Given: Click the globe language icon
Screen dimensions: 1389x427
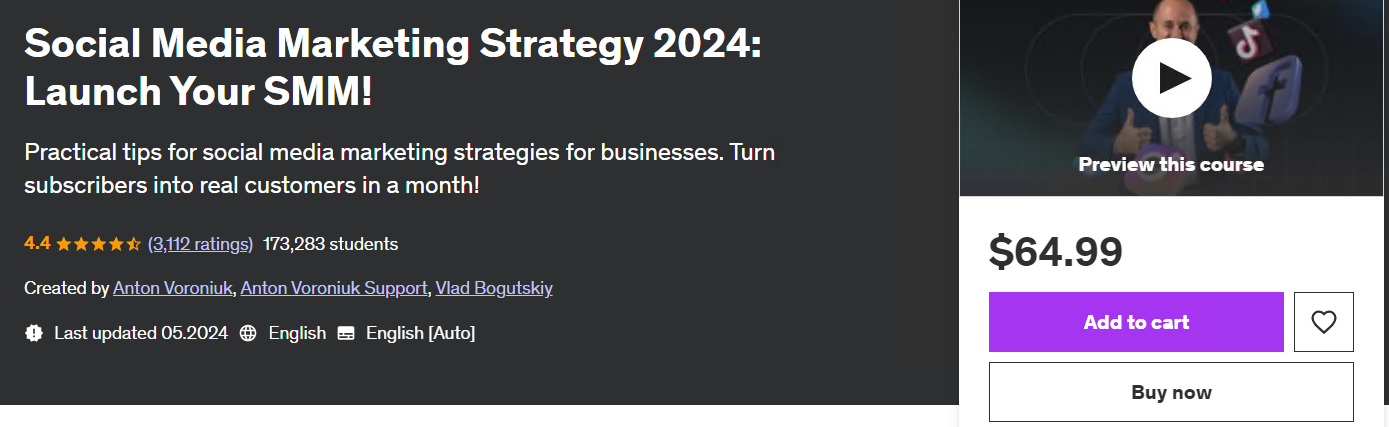Looking at the screenshot, I should tap(249, 333).
